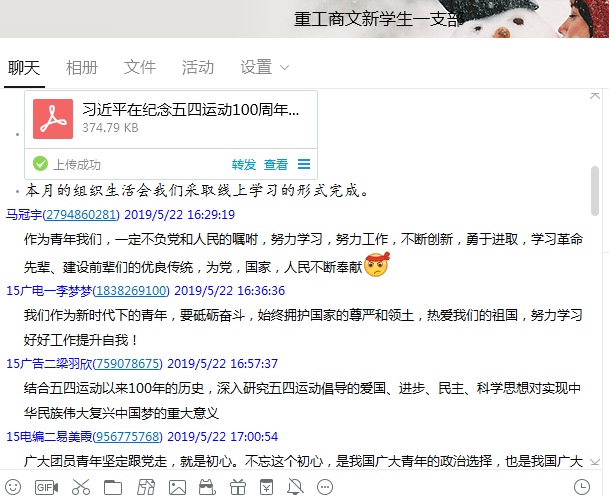Click 查看 to view the file

276,165
